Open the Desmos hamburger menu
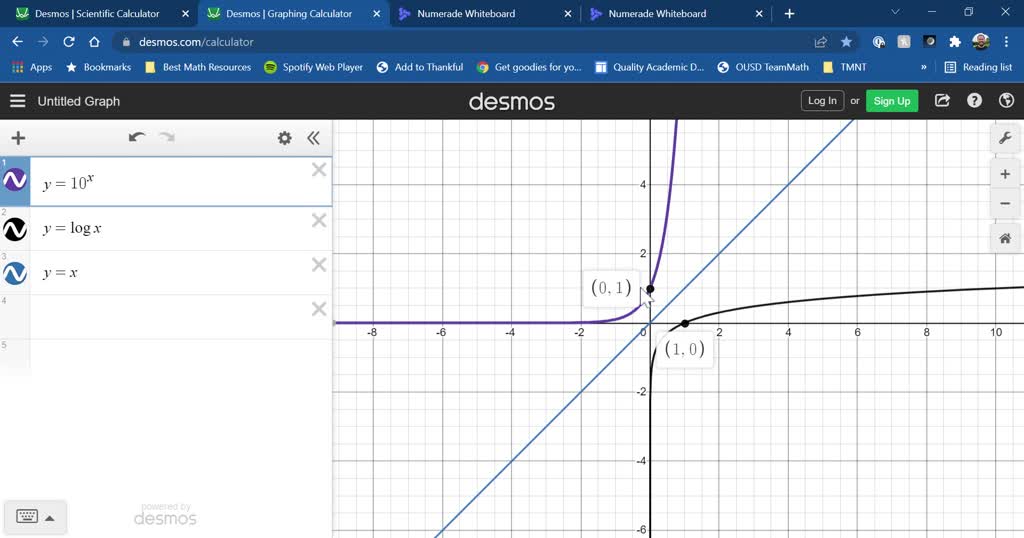1024x538 pixels. [18, 101]
